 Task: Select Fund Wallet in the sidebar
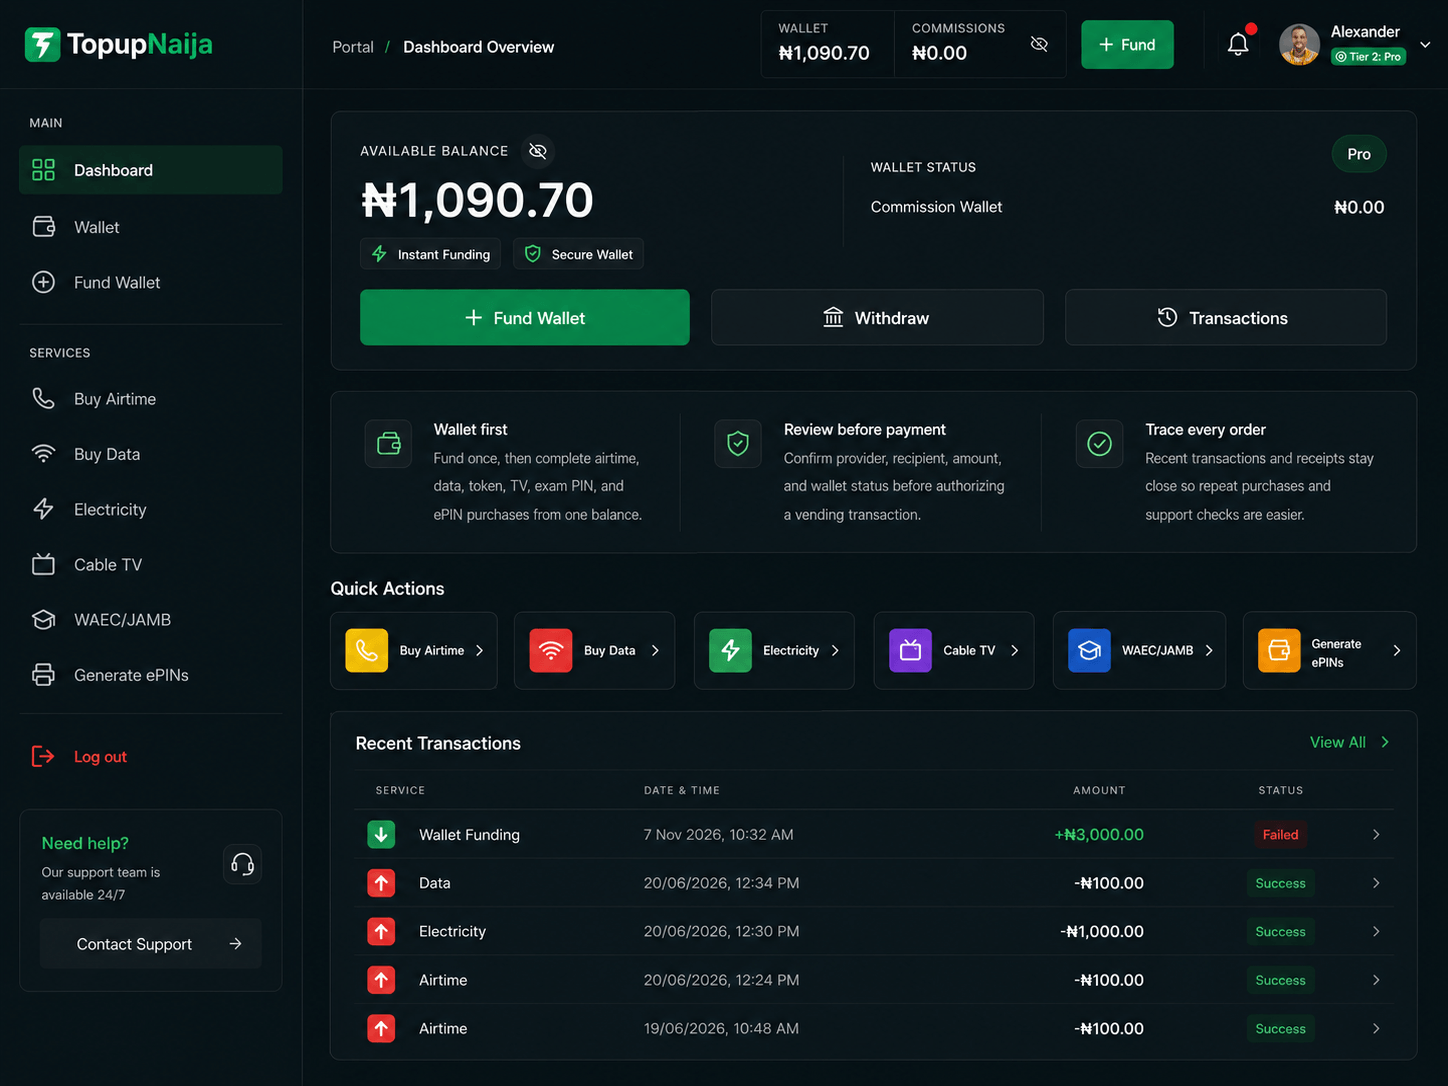tap(151, 282)
